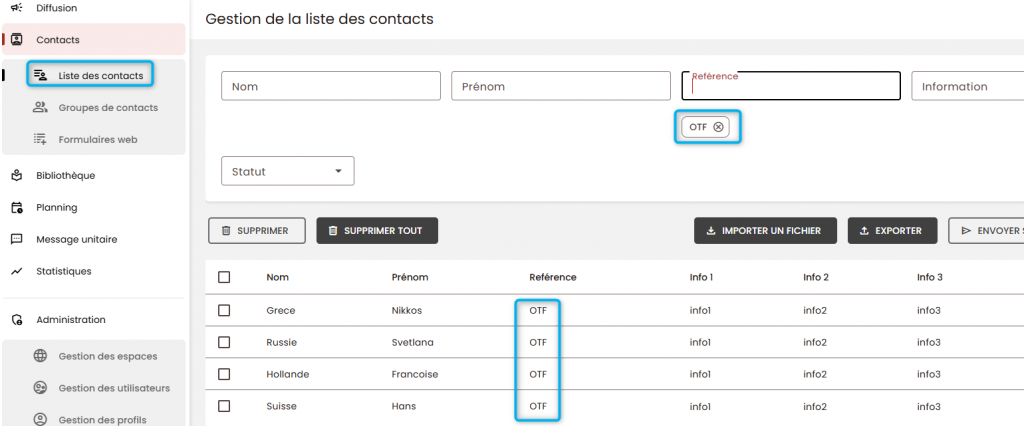This screenshot has height=426, width=1024.
Task: Click the Gestion des espaces globe icon
Action: (x=40, y=356)
